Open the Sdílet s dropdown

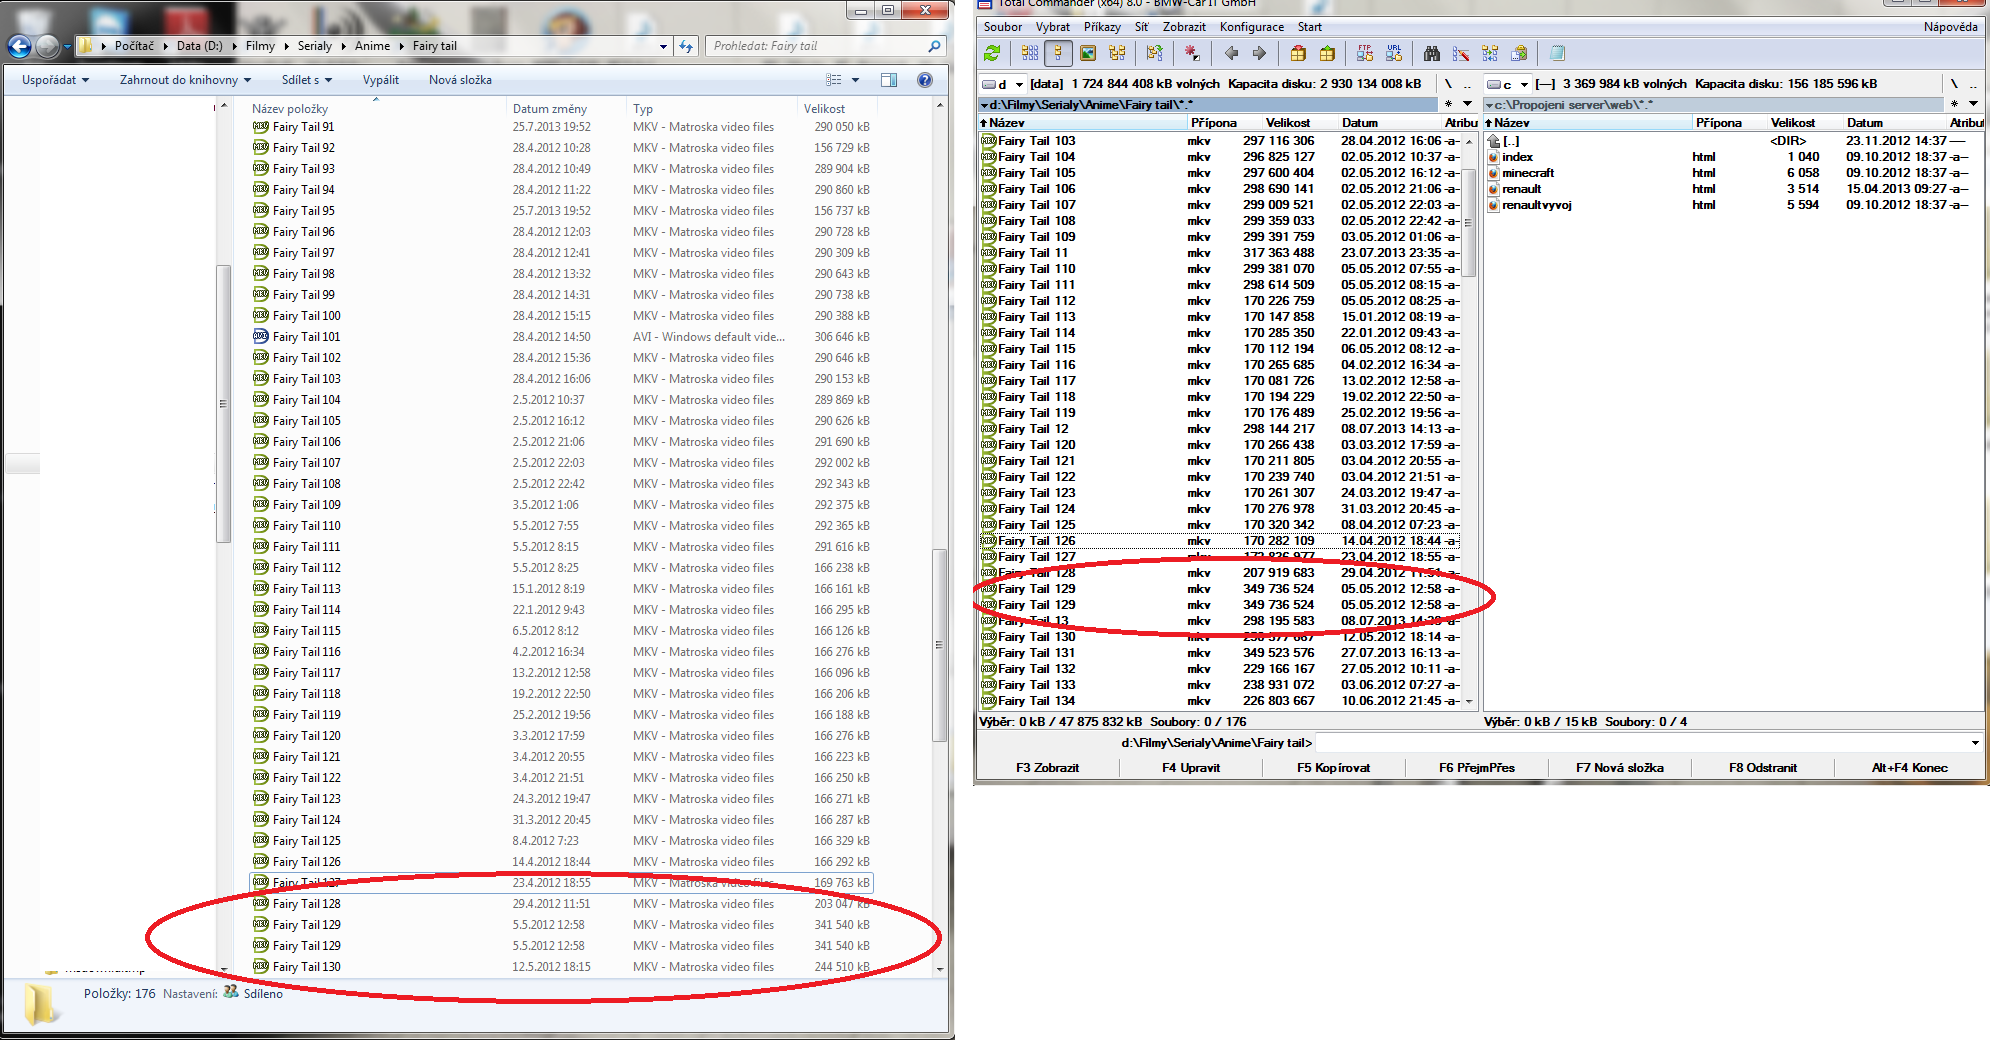pos(306,80)
